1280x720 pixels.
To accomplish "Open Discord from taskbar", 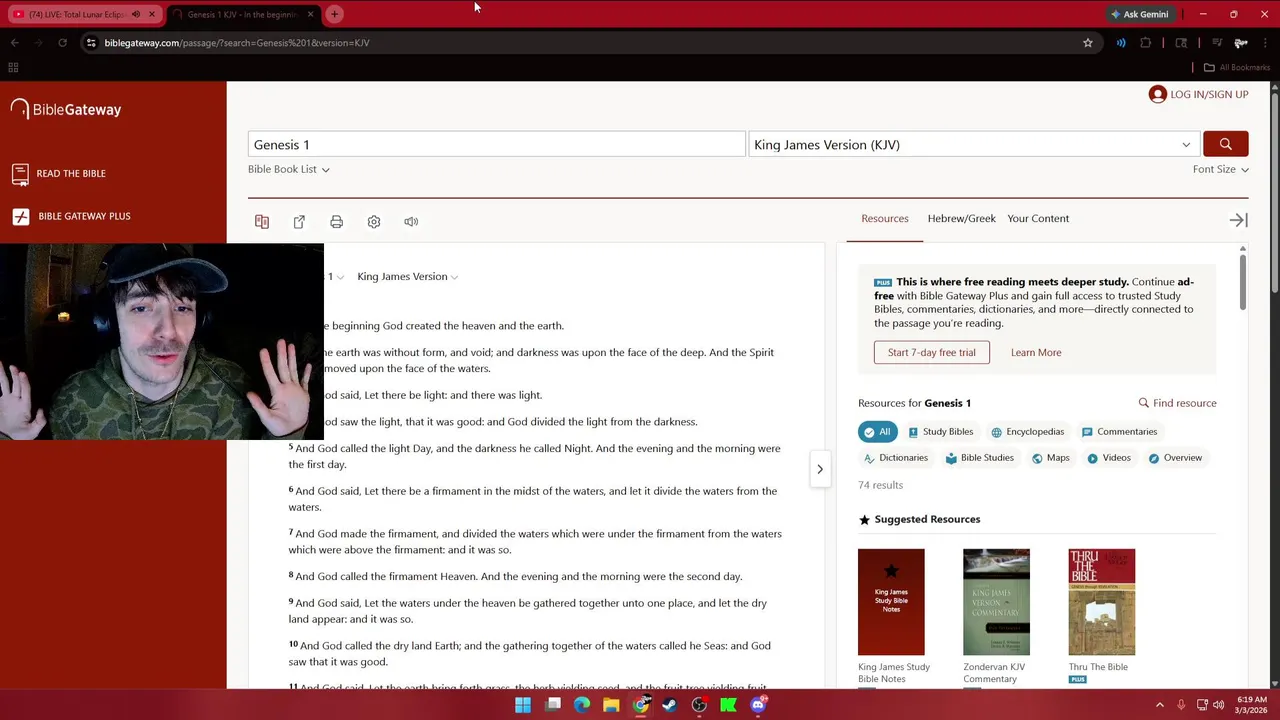I will click(x=758, y=705).
